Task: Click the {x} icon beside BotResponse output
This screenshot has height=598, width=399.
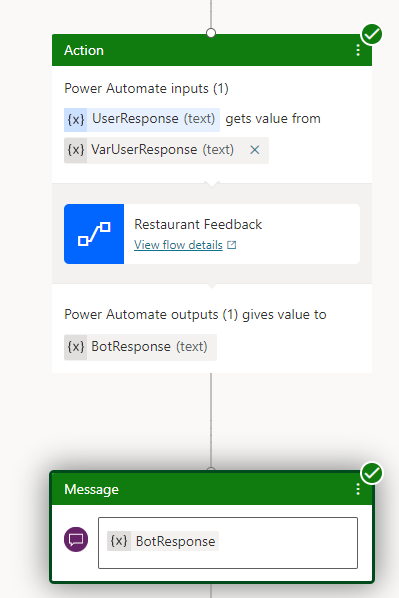Action: click(x=76, y=347)
